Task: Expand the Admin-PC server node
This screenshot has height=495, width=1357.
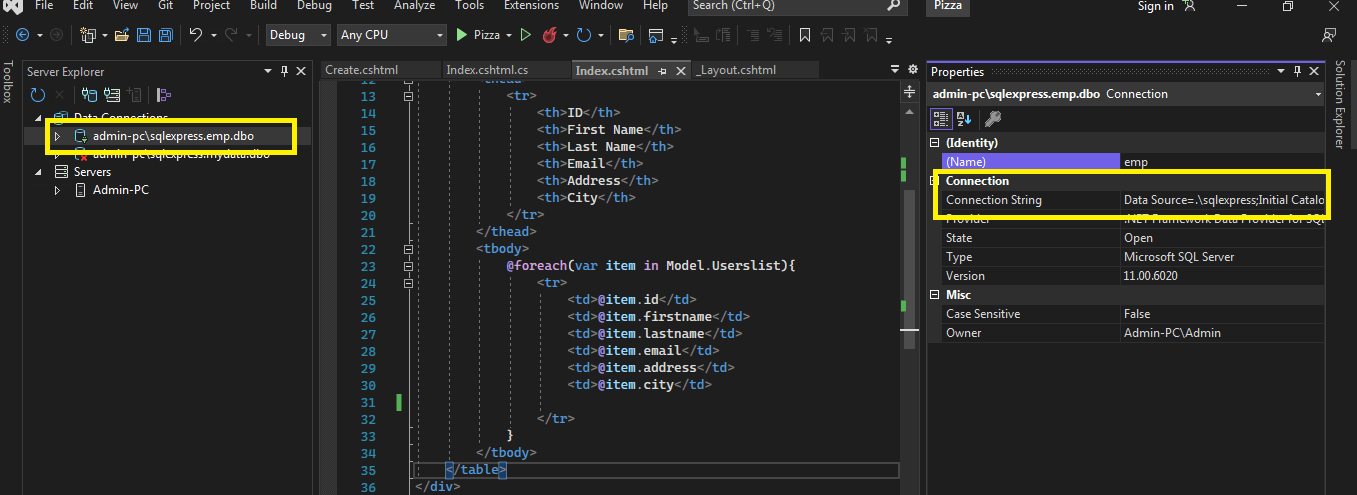Action: [58, 190]
